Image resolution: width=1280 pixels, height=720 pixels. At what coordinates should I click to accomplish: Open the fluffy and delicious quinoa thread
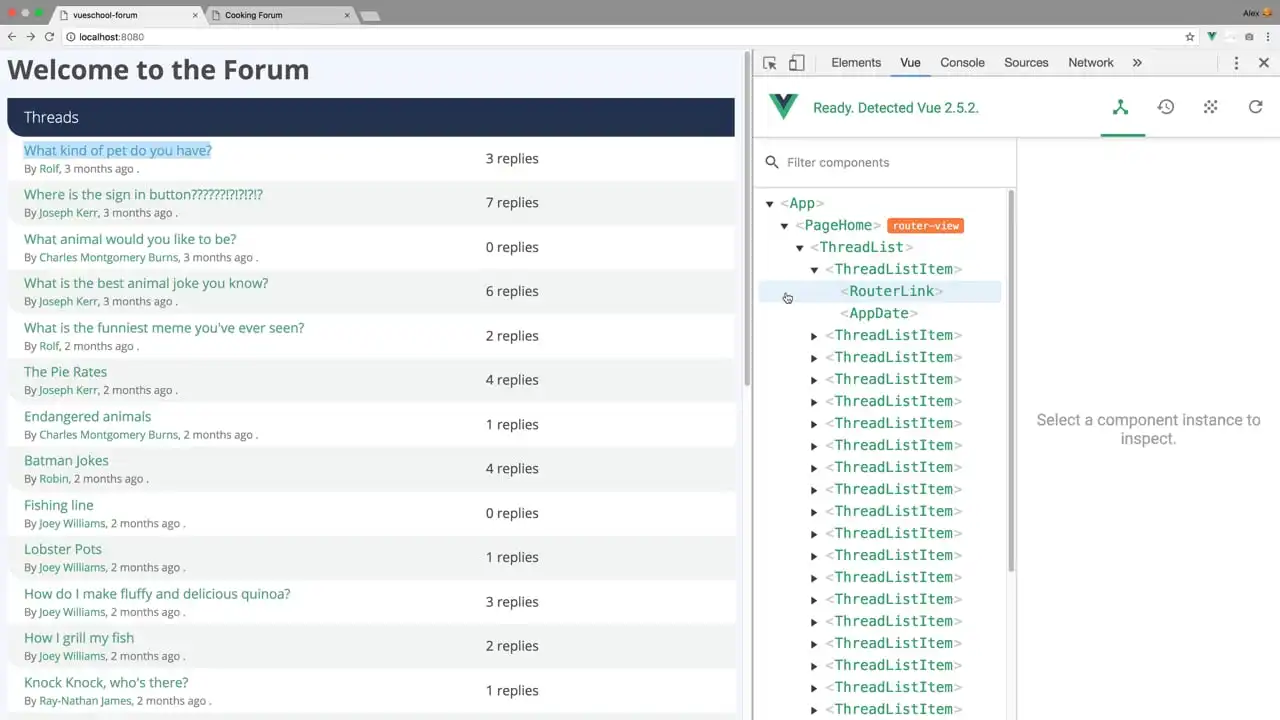click(x=157, y=593)
